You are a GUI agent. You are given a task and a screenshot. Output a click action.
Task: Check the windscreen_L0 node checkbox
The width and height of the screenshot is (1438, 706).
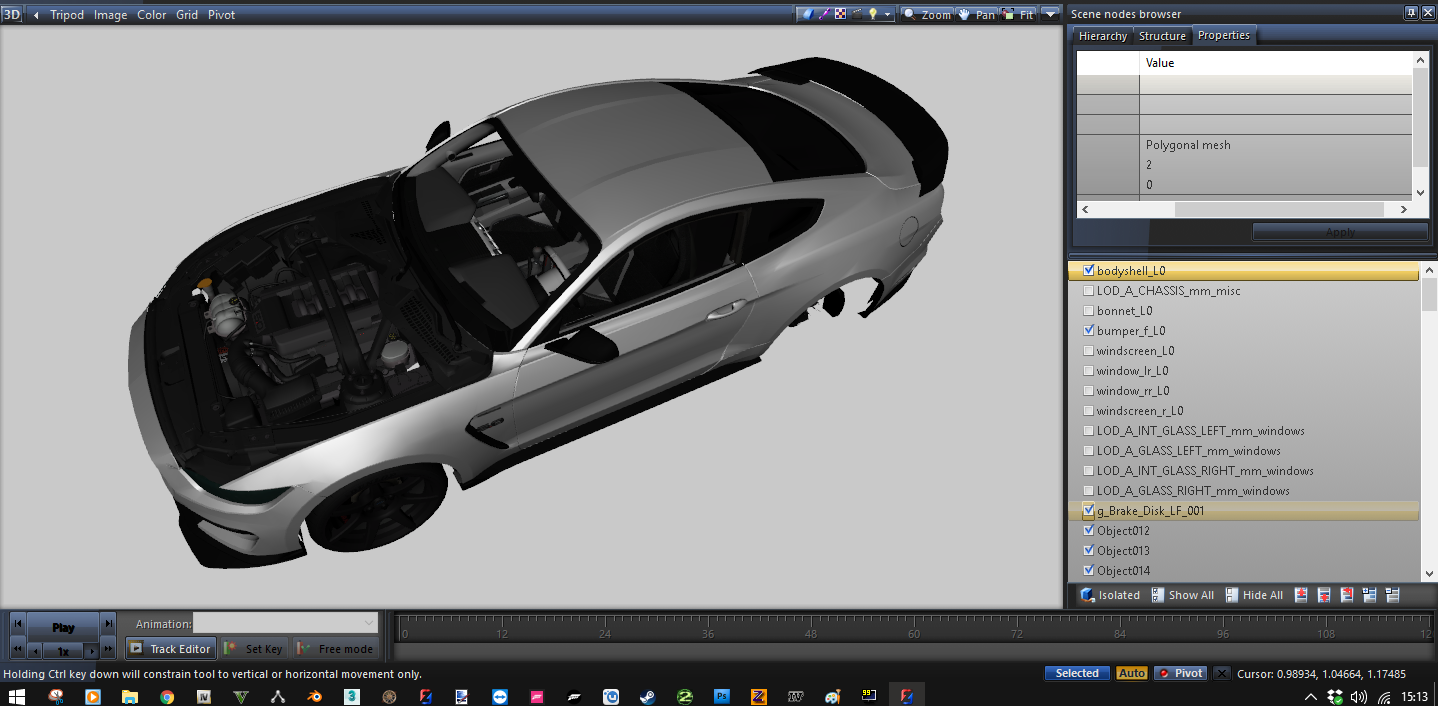[x=1088, y=351]
